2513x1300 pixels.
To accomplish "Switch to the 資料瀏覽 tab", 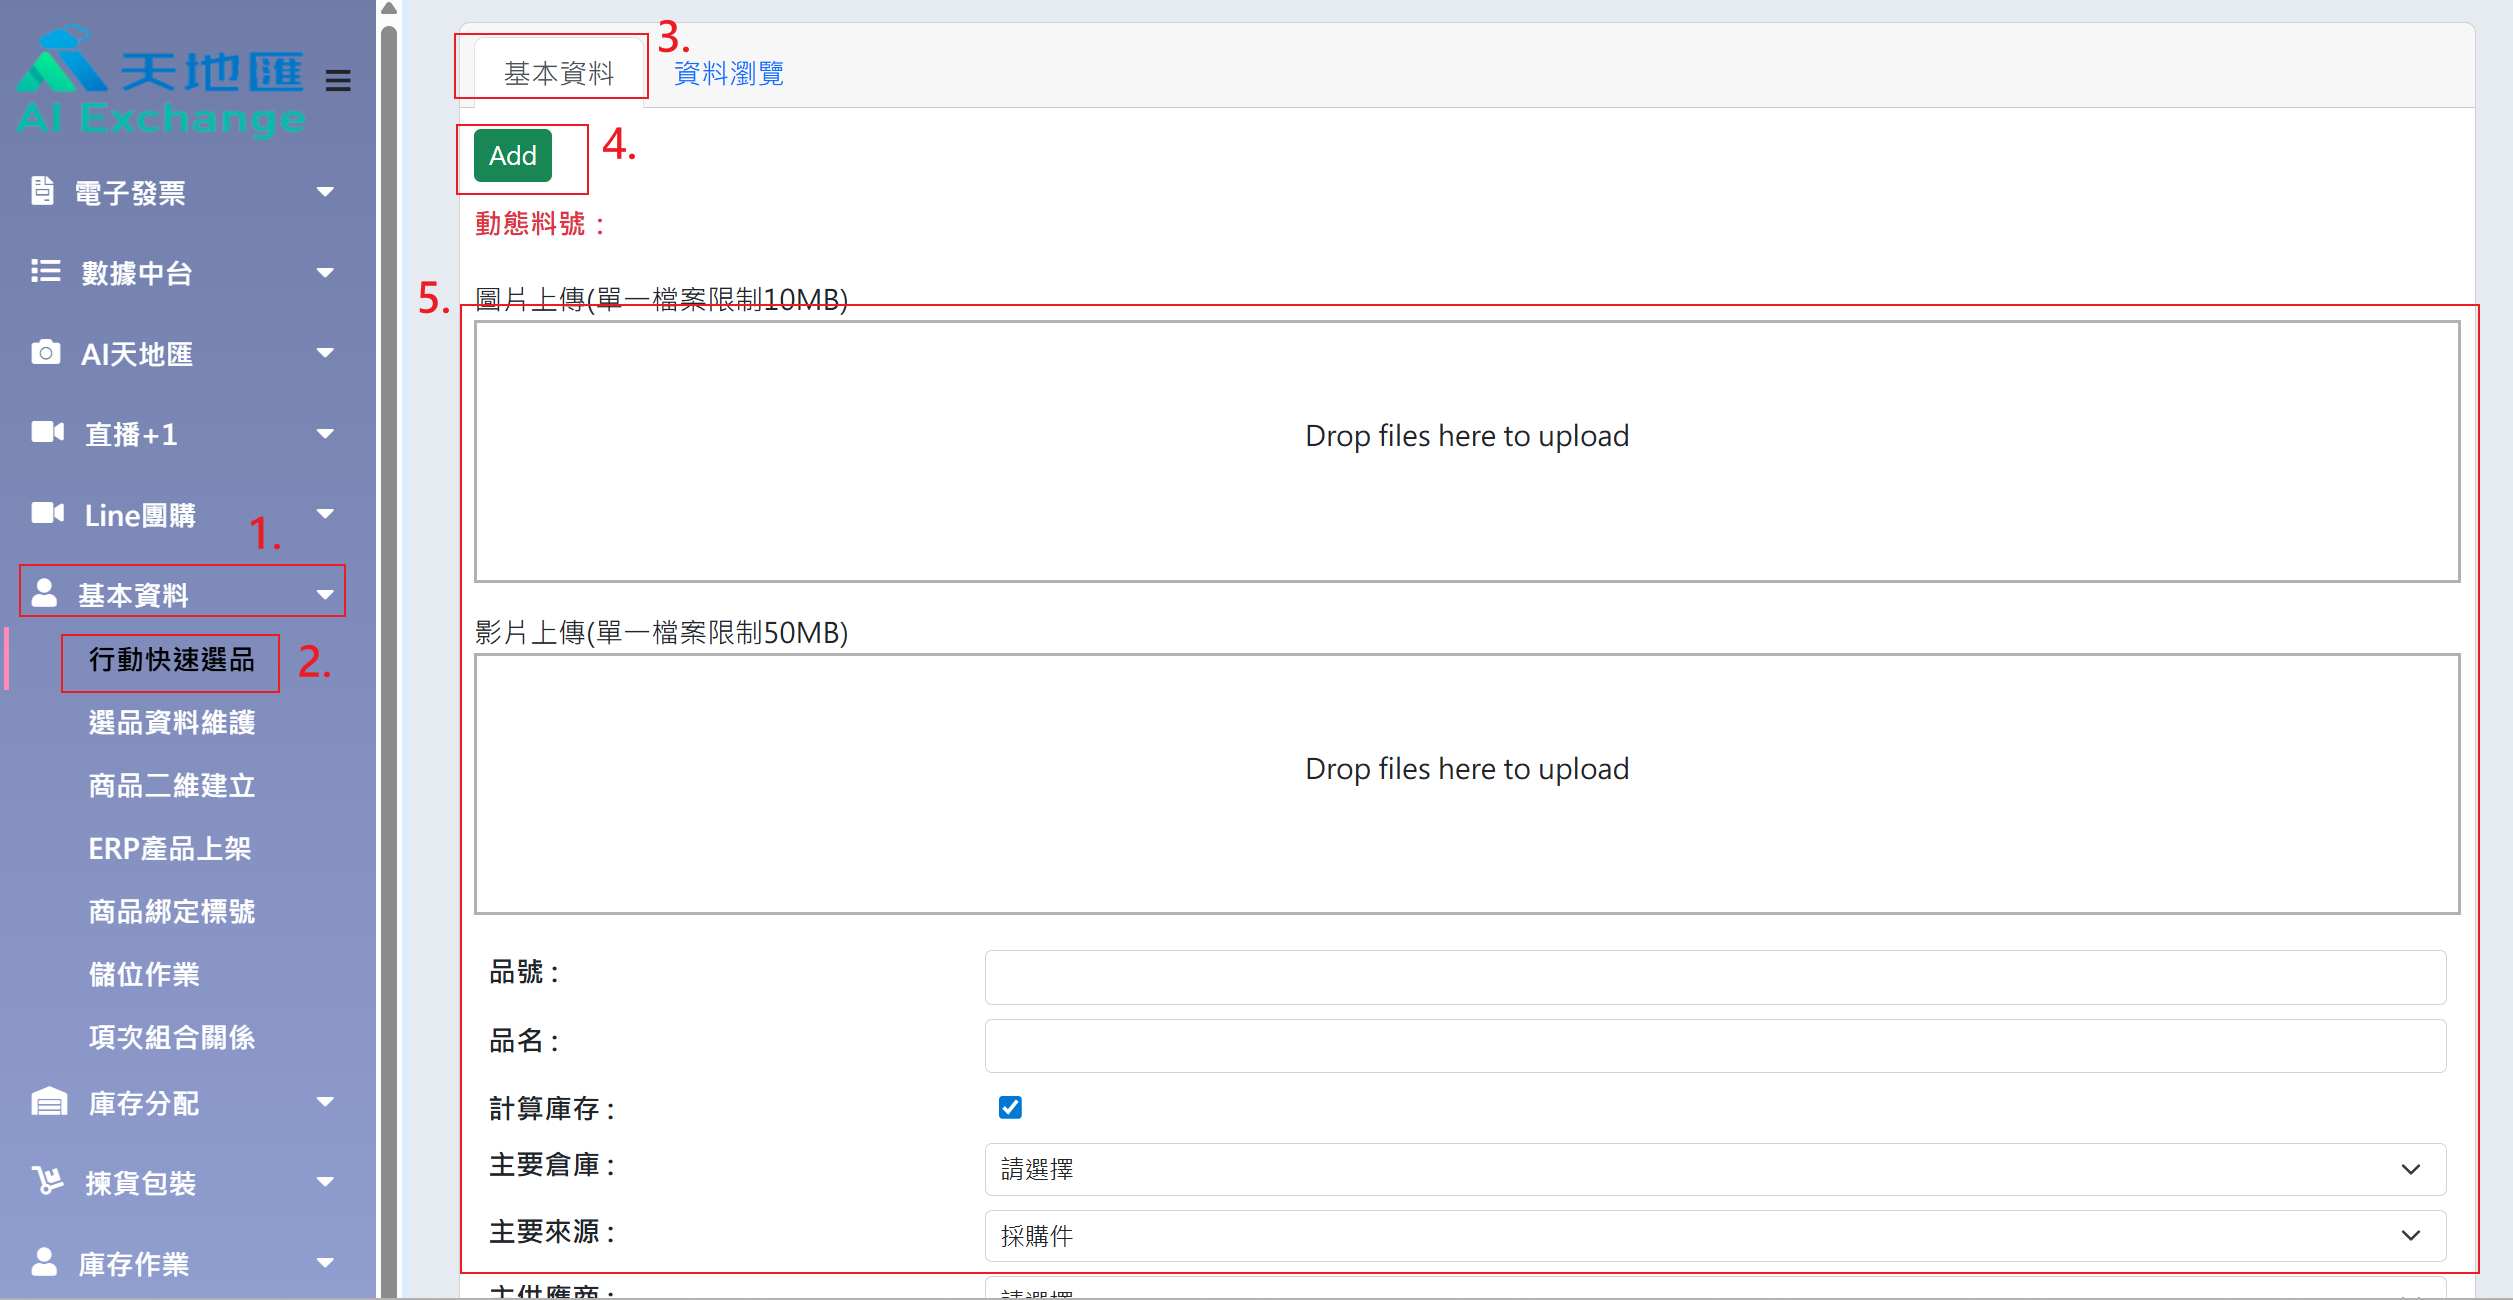I will coord(728,73).
